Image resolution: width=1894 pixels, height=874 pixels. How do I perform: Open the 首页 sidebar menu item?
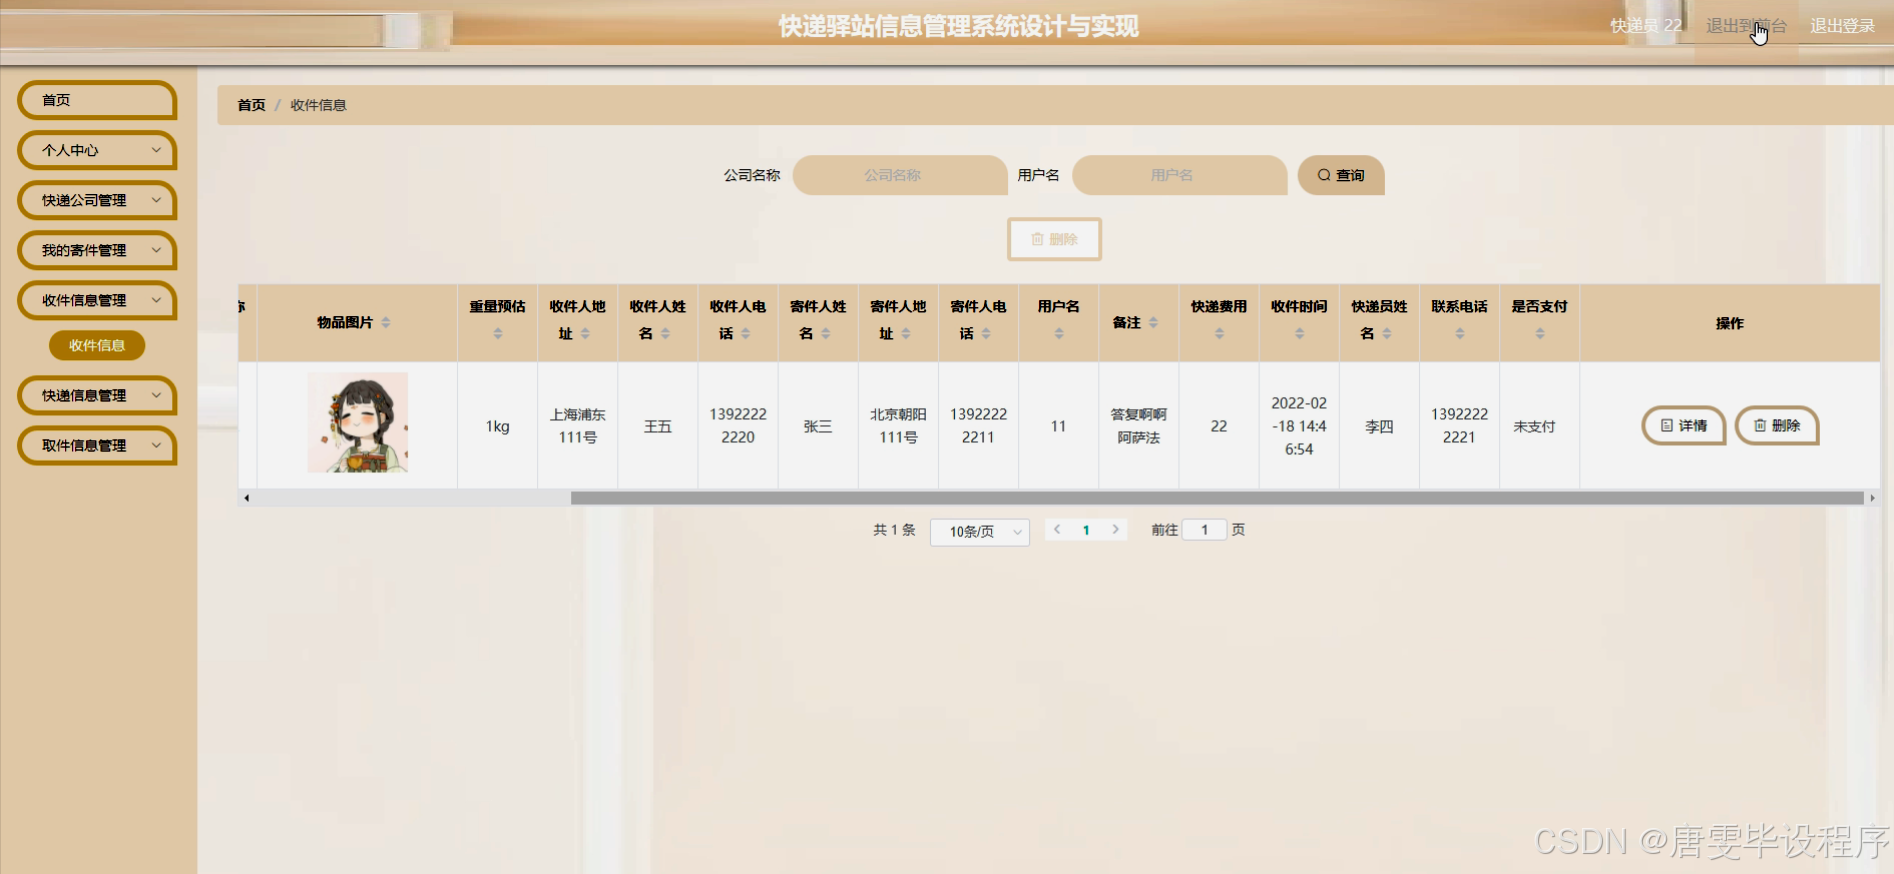tap(97, 100)
